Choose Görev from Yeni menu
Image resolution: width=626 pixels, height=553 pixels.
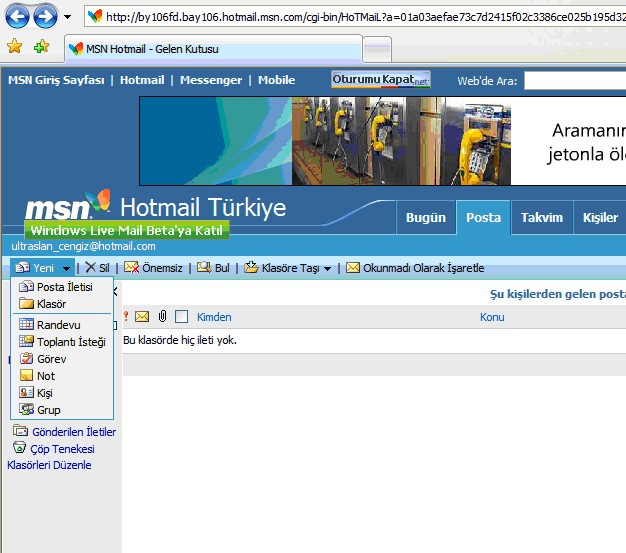pyautogui.click(x=62, y=359)
